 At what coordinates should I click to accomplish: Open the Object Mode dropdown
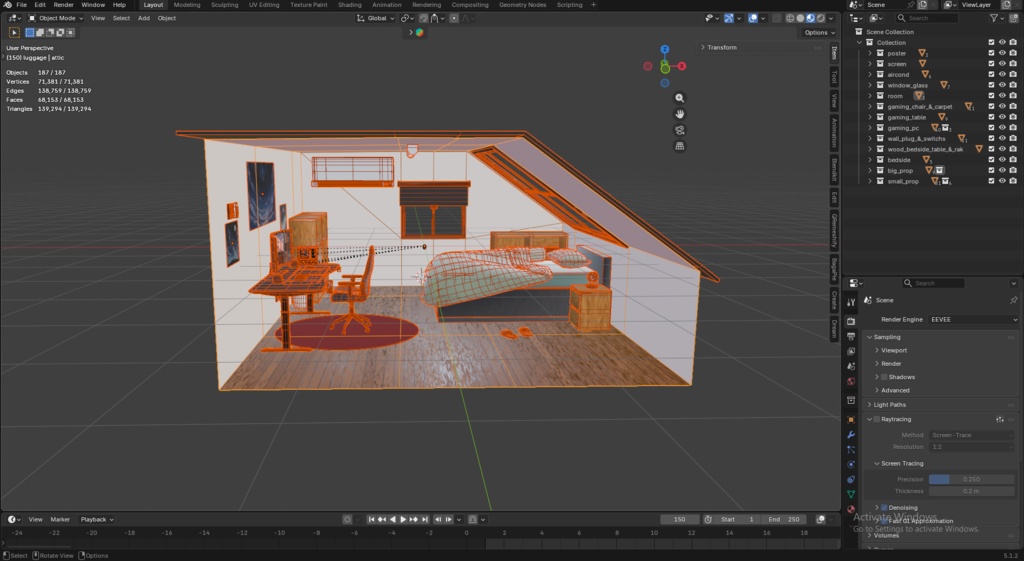[x=56, y=18]
